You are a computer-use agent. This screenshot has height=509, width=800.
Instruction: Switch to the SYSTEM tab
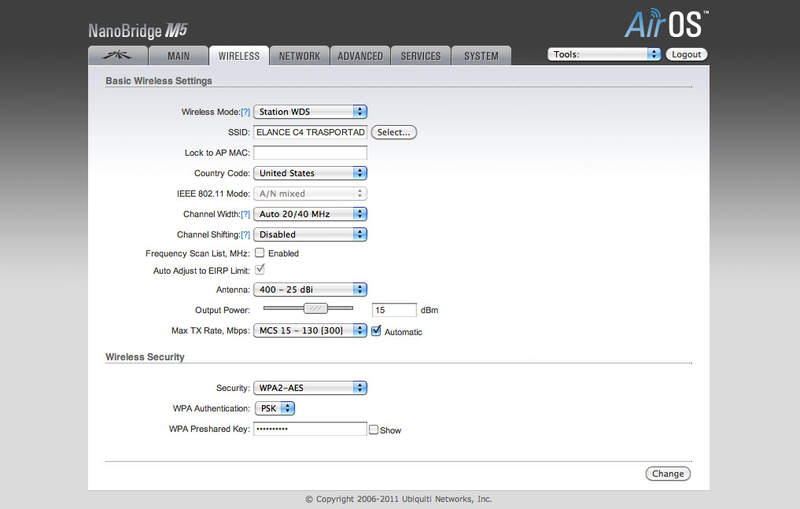[x=481, y=56]
